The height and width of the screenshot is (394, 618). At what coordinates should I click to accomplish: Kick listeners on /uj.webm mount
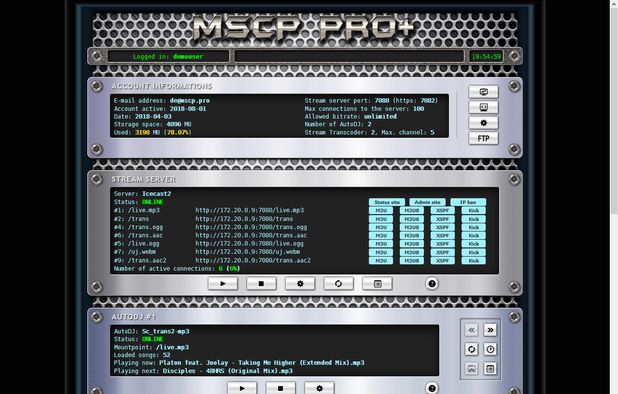pos(474,252)
